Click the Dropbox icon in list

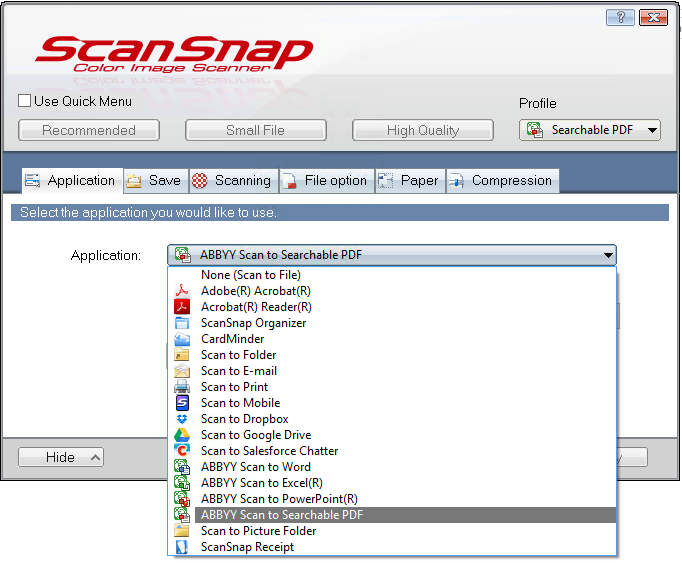182,419
